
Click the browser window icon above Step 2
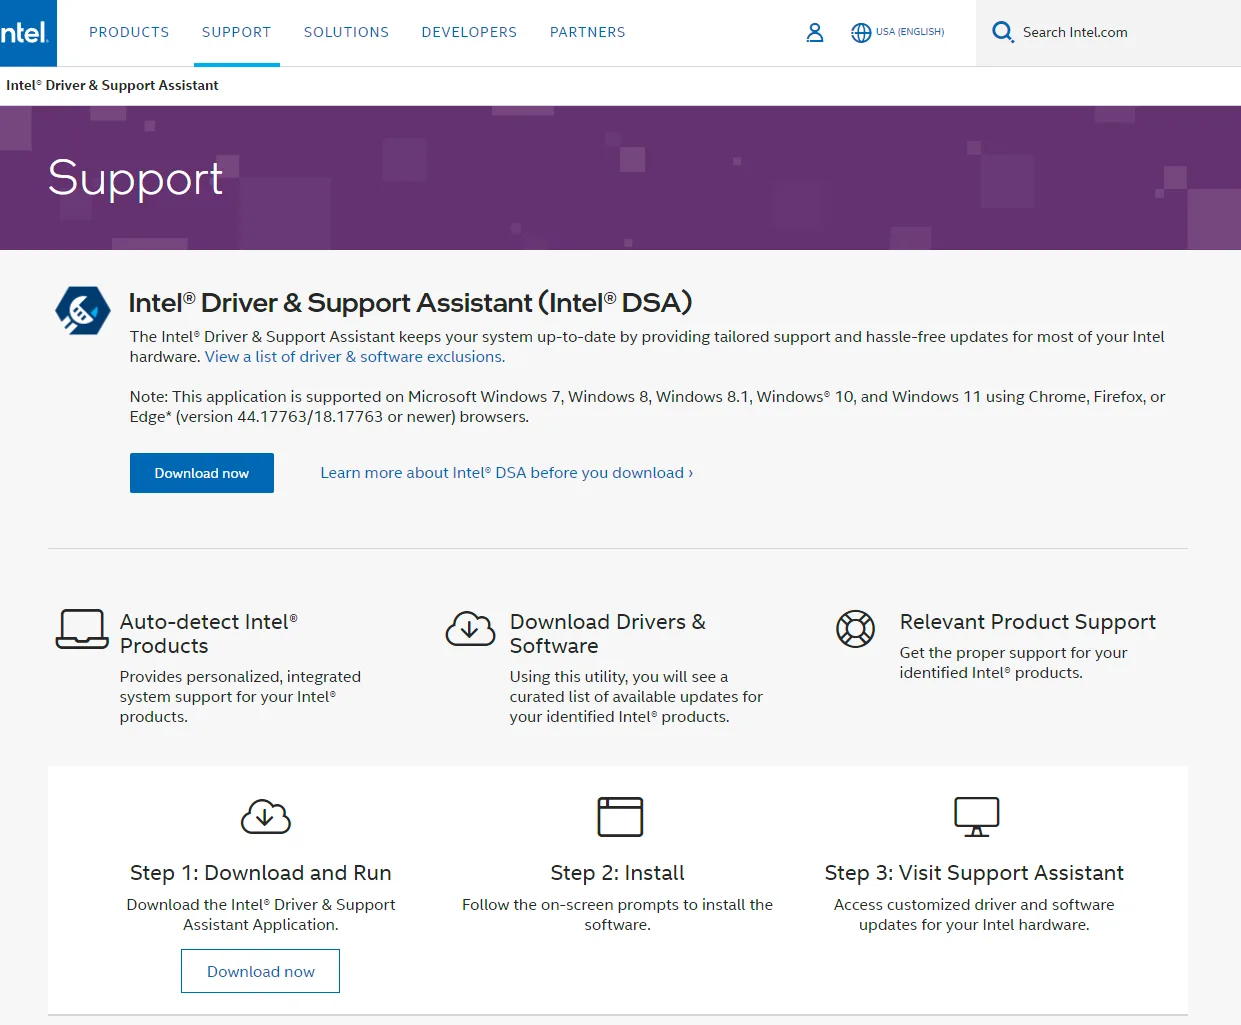[620, 817]
